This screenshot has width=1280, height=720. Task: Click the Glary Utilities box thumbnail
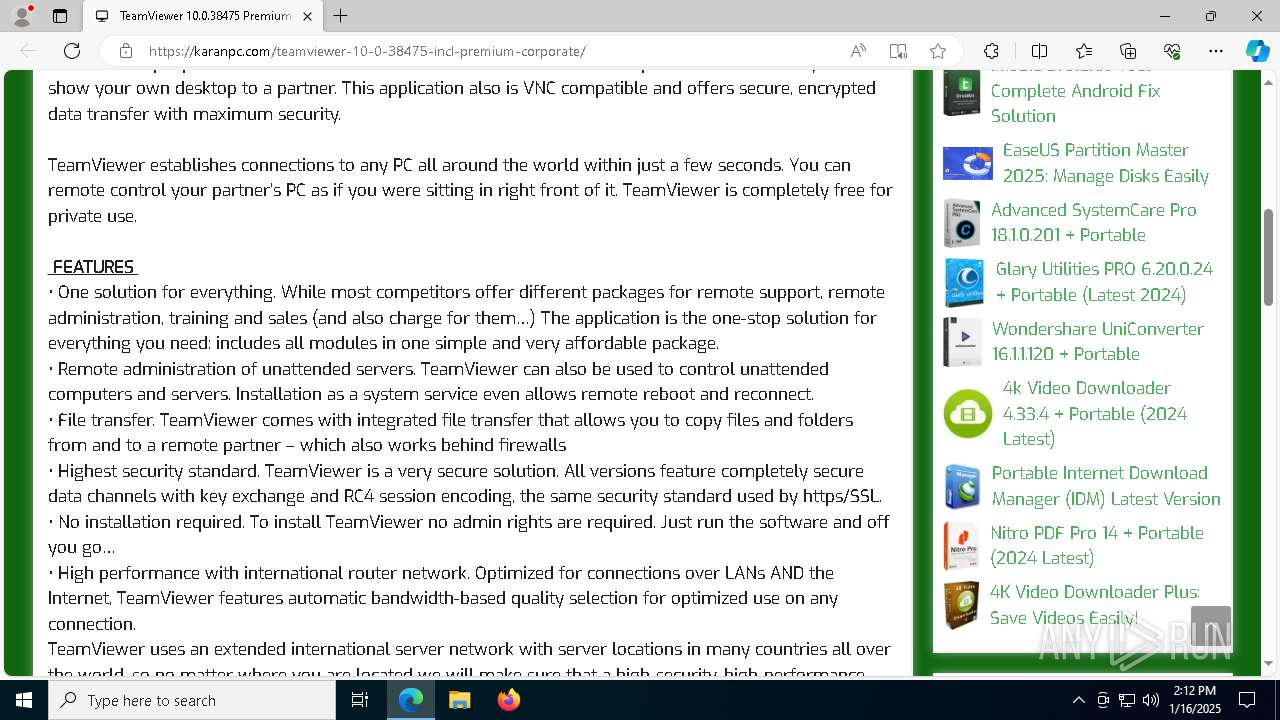click(964, 282)
